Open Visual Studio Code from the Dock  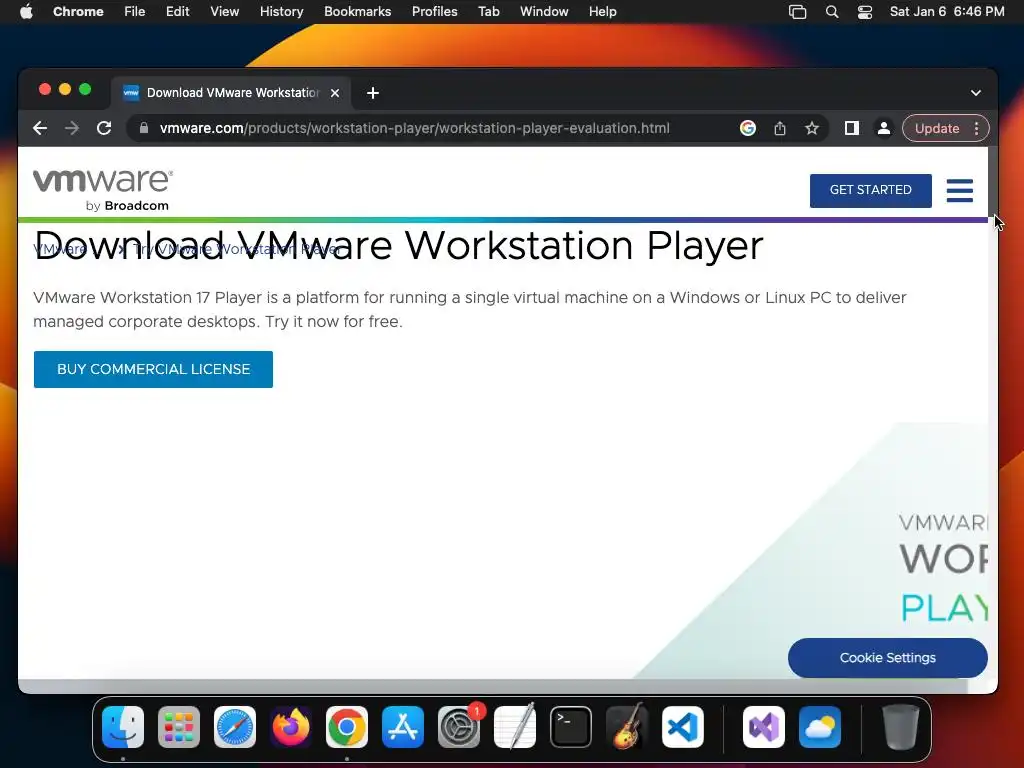coord(682,727)
